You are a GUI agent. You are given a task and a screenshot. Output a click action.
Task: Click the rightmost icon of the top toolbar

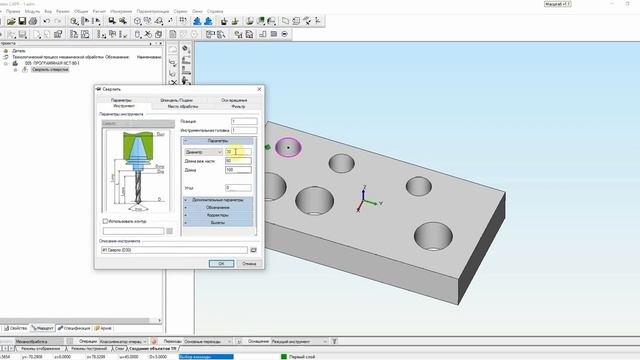coord(318,21)
